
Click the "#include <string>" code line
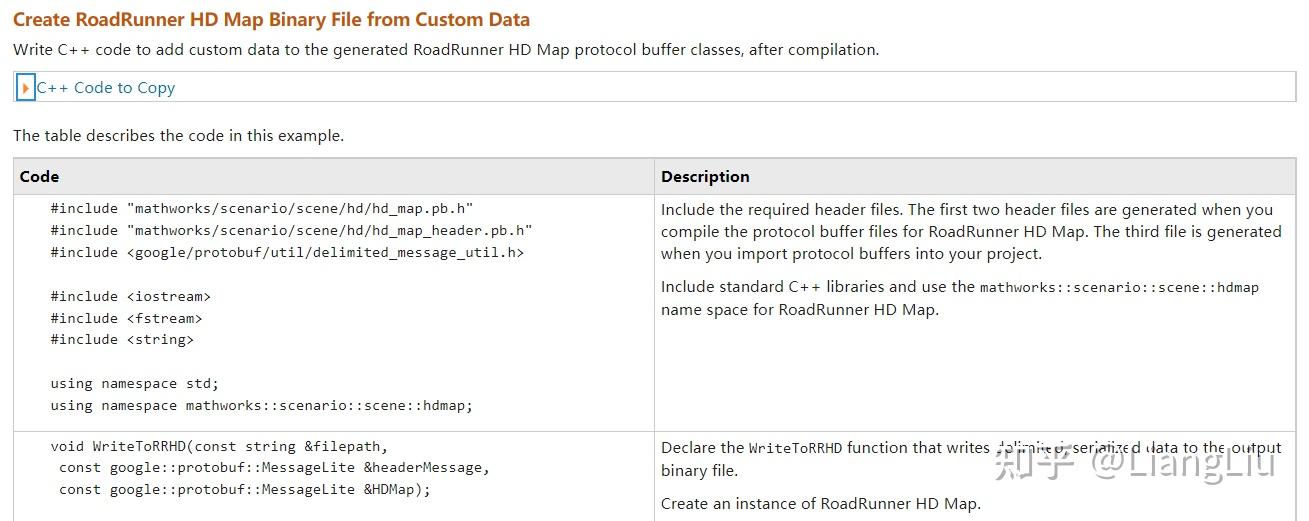[122, 340]
